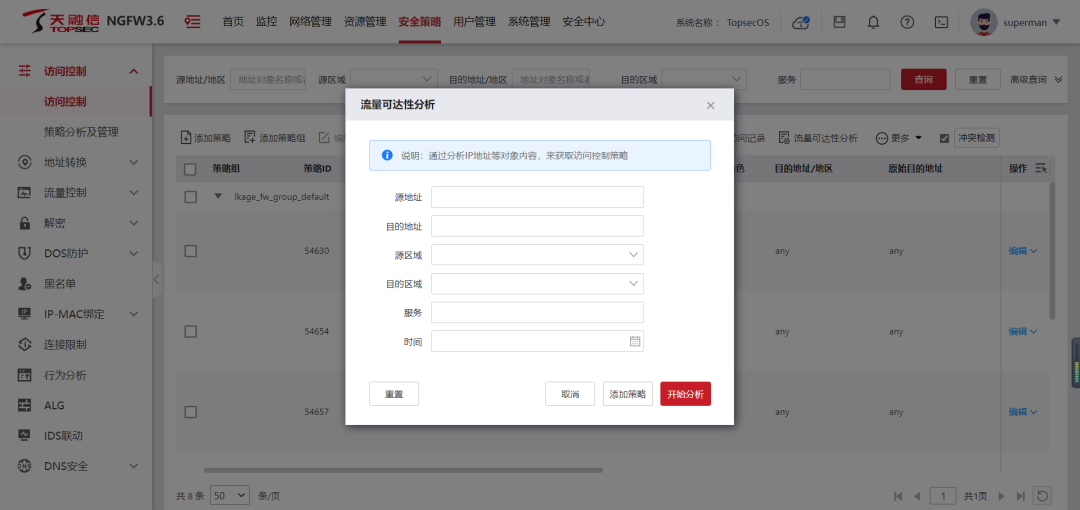The height and width of the screenshot is (510, 1080).
Task: Open the page size 50 dropdown
Action: 229,495
